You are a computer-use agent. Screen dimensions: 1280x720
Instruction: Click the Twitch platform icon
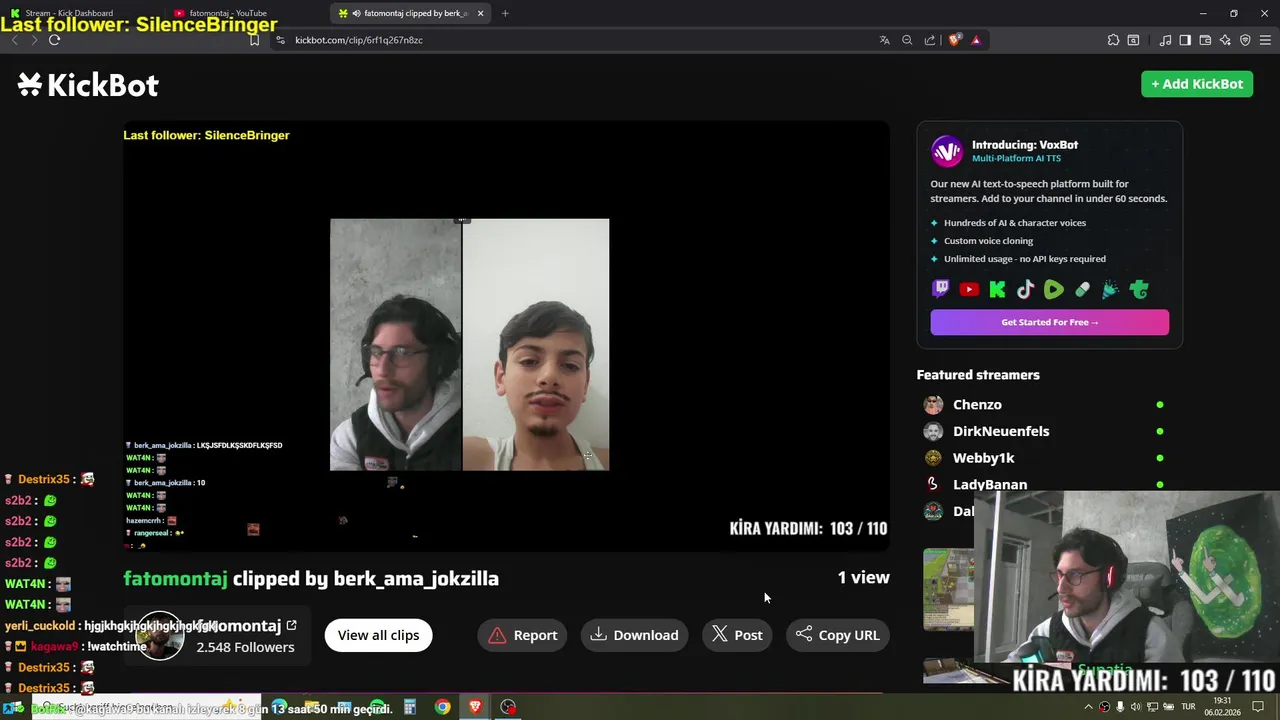tap(940, 290)
